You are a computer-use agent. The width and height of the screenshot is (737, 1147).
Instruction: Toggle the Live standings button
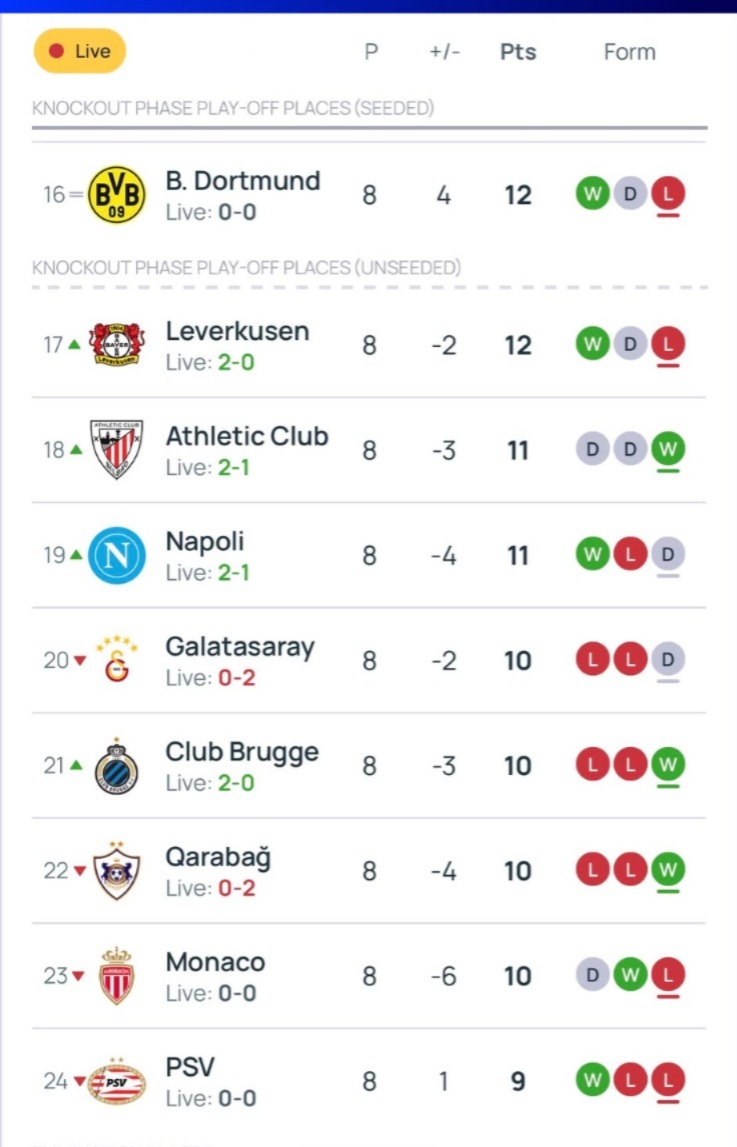click(x=80, y=51)
